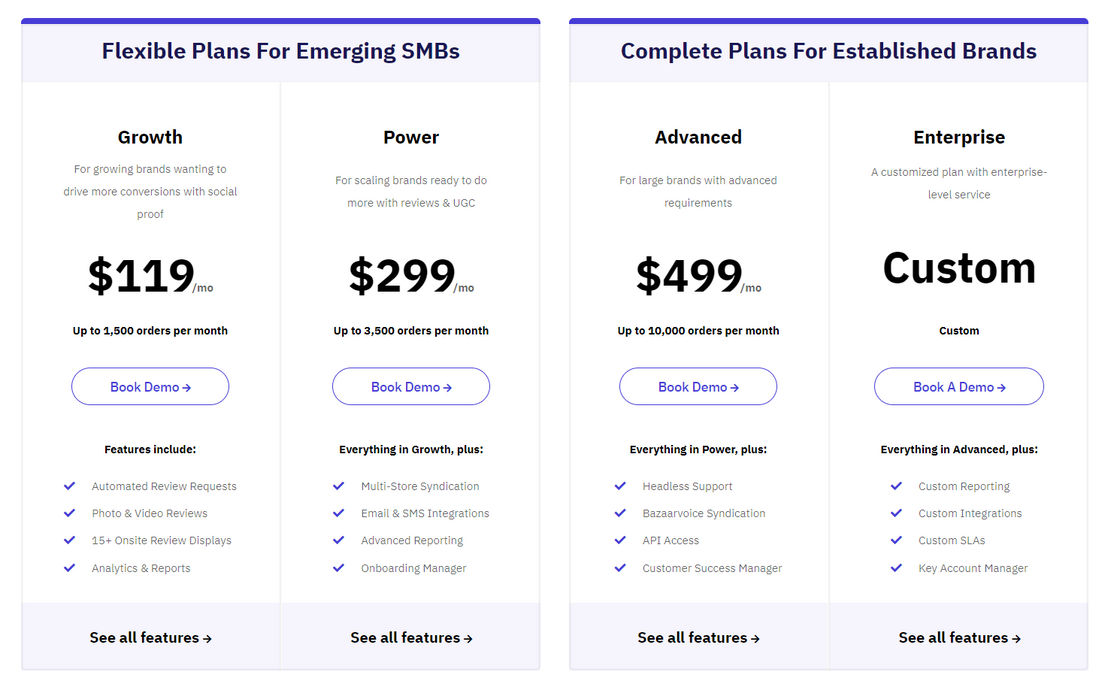Click Bazaarvoice Syndication feature text

click(x=704, y=514)
